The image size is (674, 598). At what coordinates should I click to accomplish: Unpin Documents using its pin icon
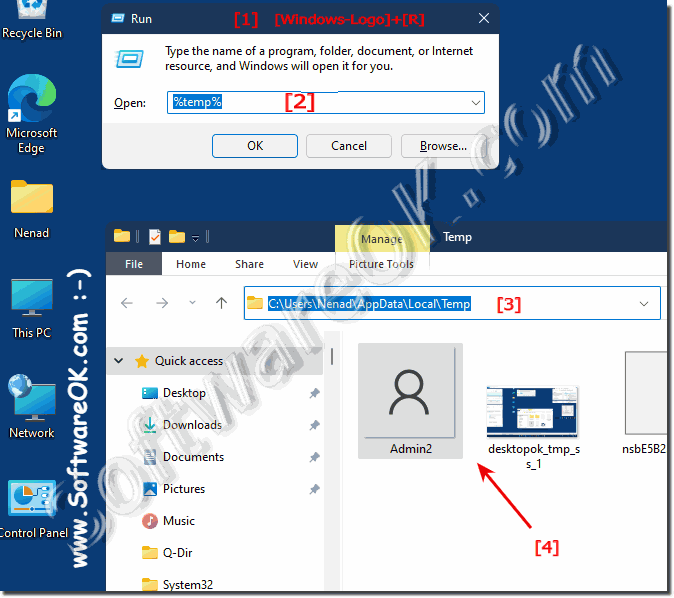(314, 457)
